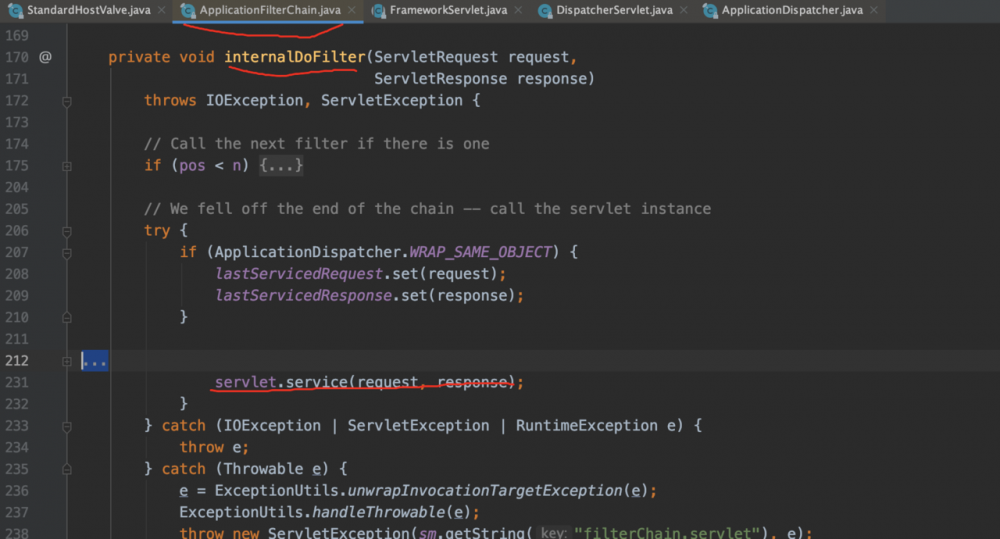
Task: Collapse the try block at line 206
Action: [67, 231]
